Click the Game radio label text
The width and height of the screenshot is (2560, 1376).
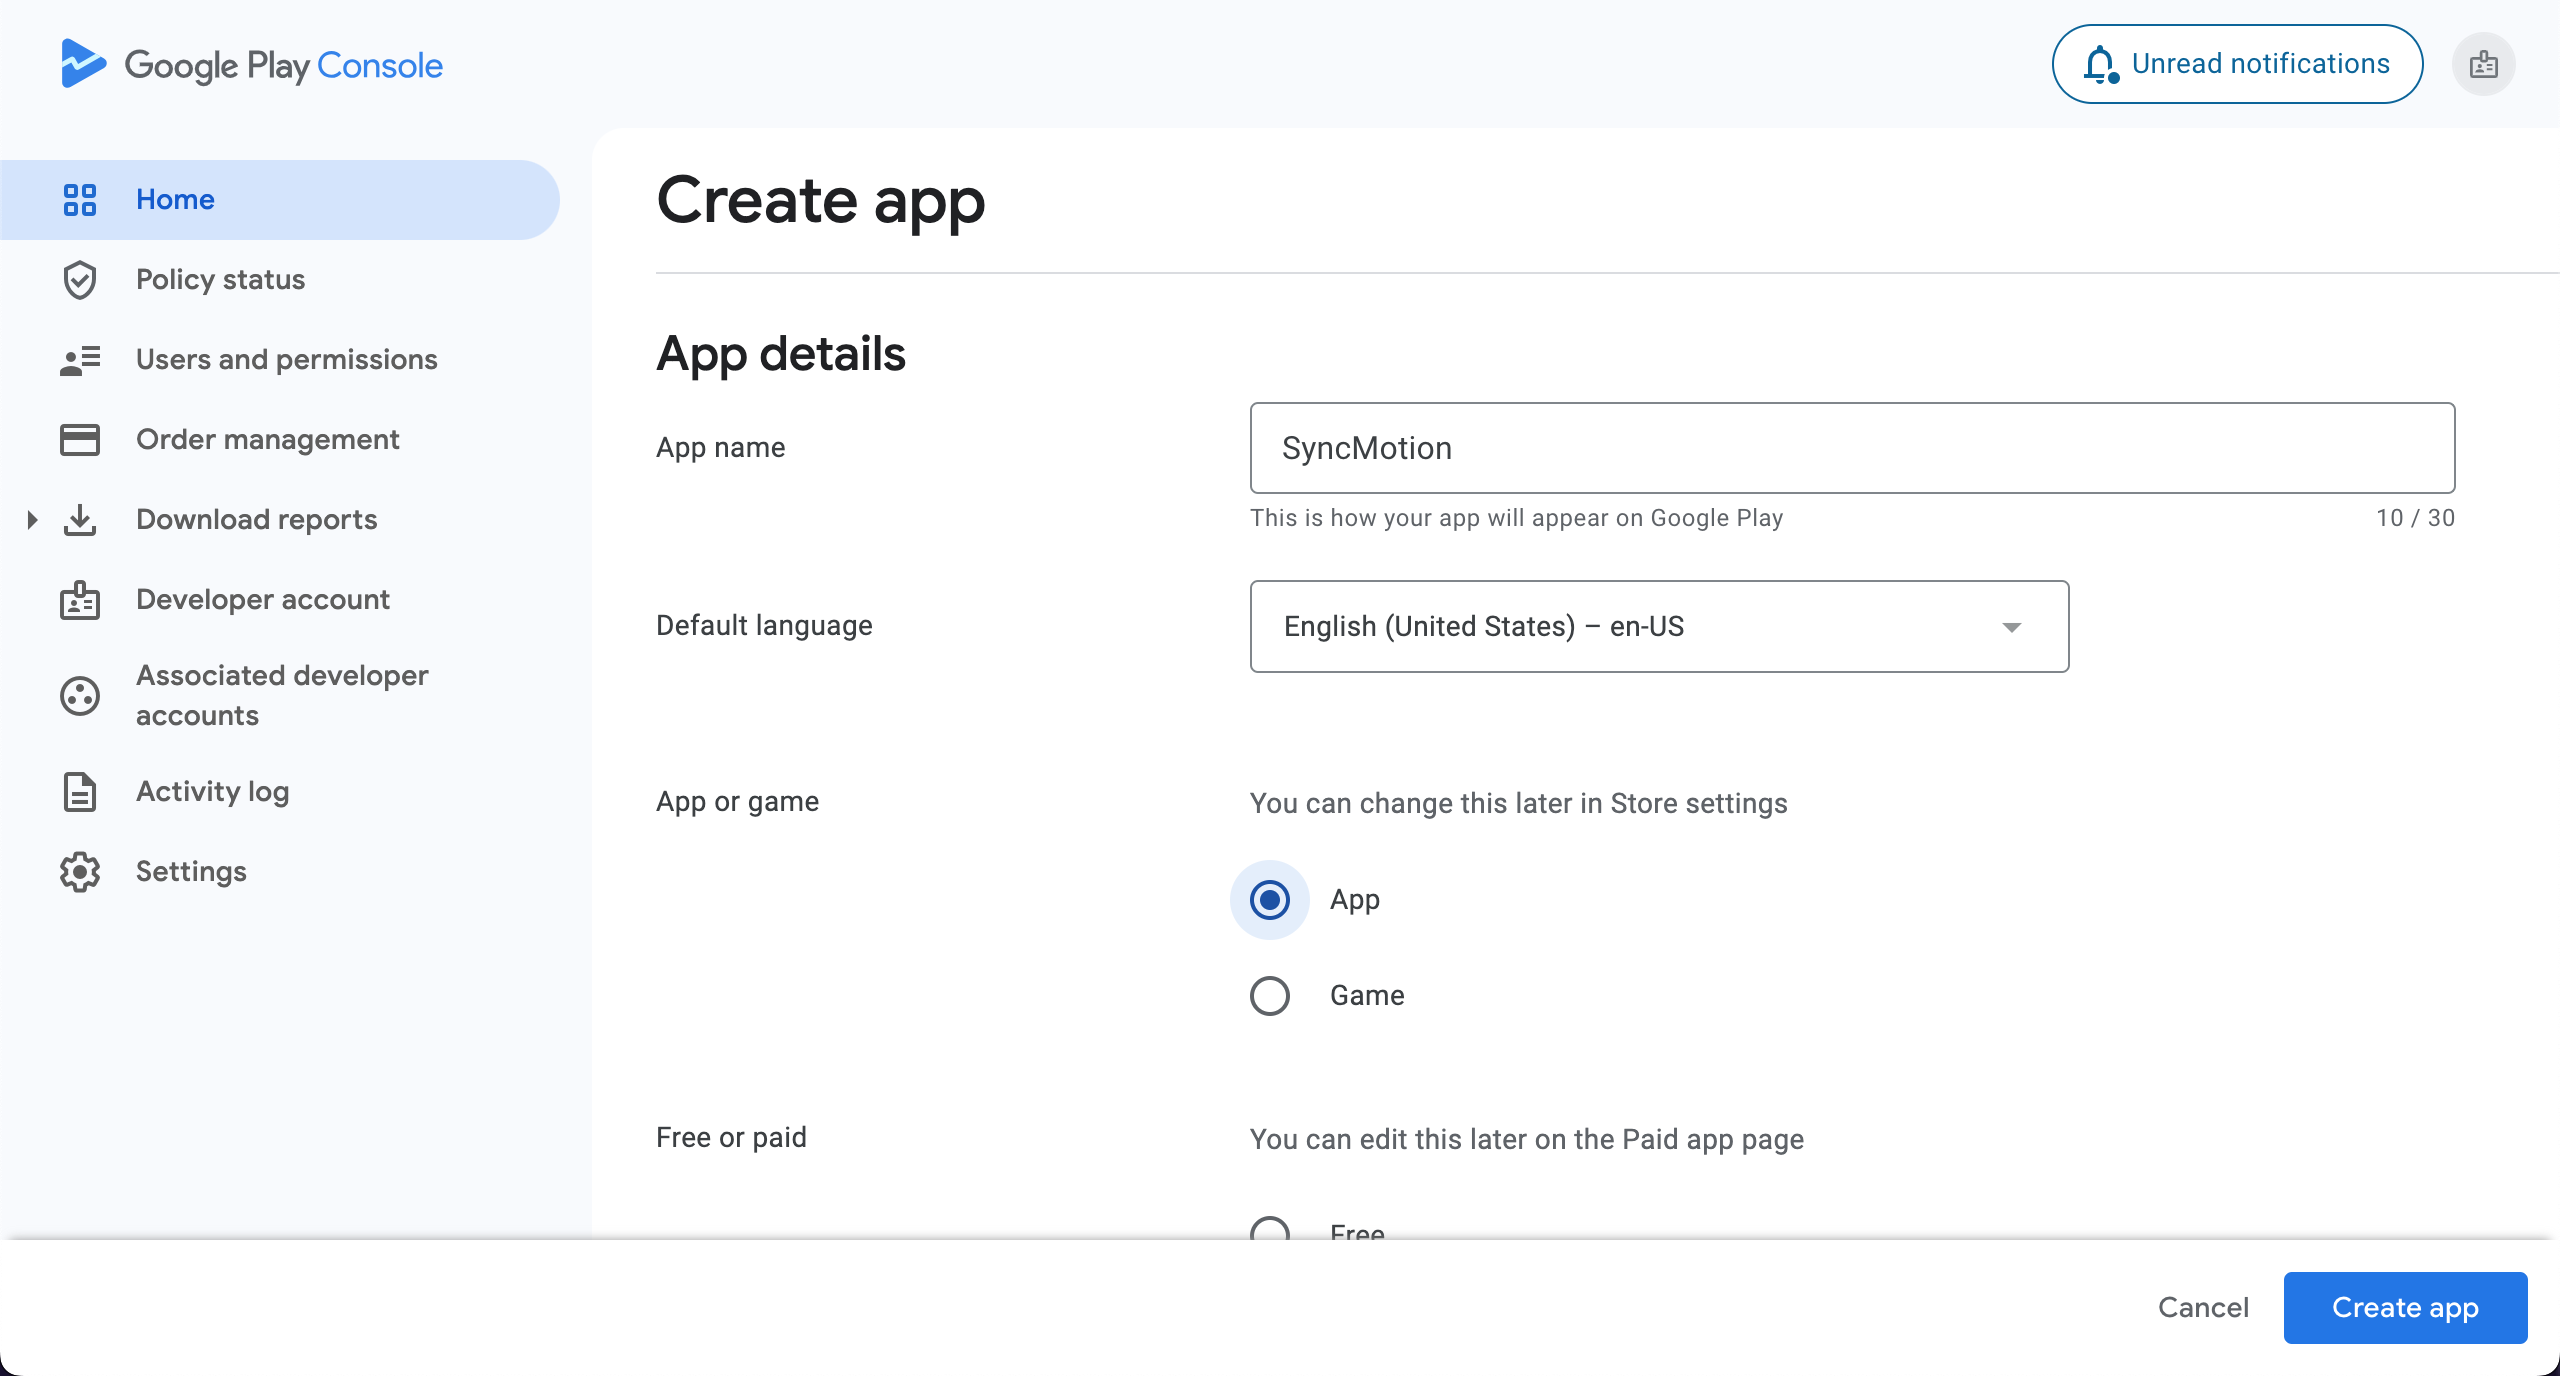[1367, 996]
